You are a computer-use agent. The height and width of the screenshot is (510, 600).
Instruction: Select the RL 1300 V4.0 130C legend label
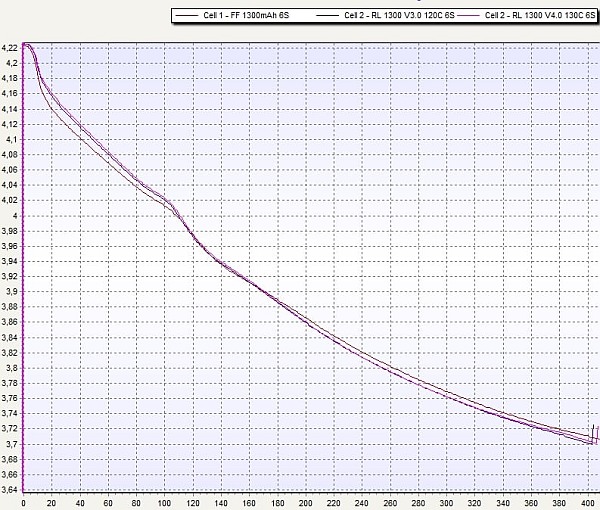[540, 17]
